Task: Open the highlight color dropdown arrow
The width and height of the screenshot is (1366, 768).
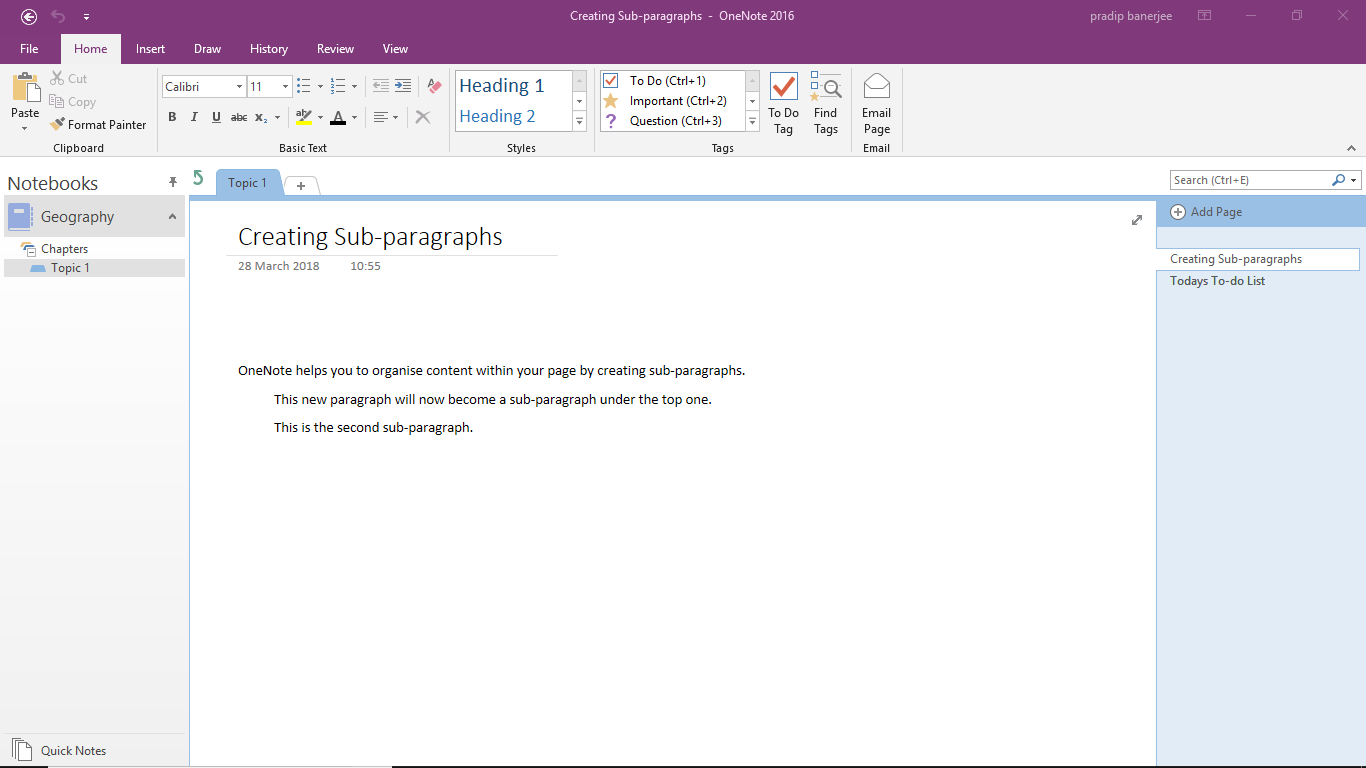Action: point(320,117)
